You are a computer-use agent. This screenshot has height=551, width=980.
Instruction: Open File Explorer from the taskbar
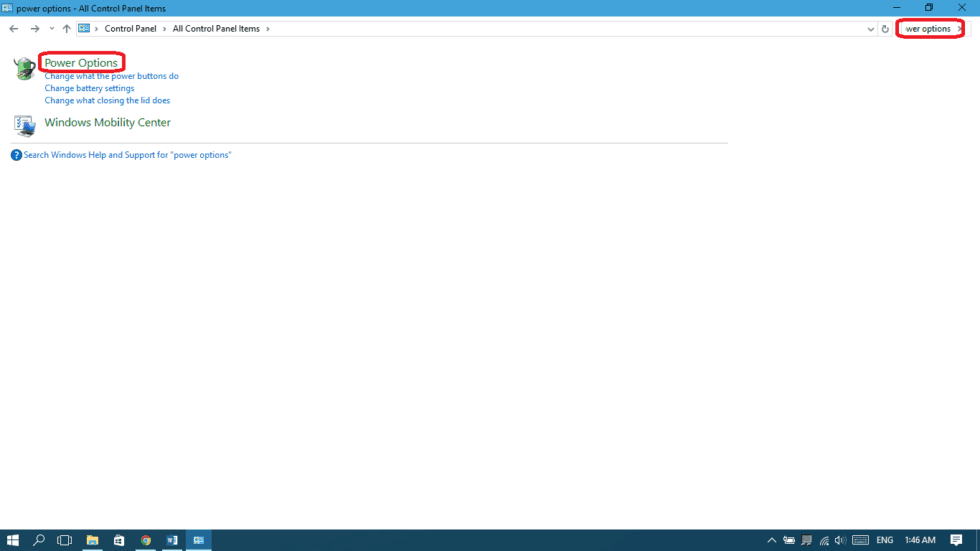tap(92, 540)
